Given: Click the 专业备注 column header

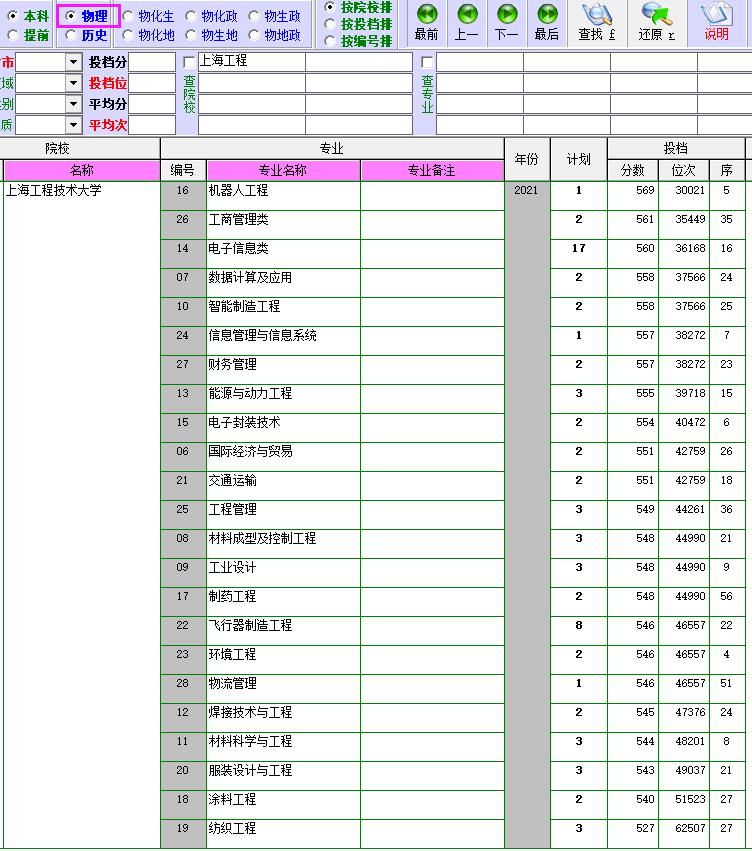Looking at the screenshot, I should click(x=432, y=170).
